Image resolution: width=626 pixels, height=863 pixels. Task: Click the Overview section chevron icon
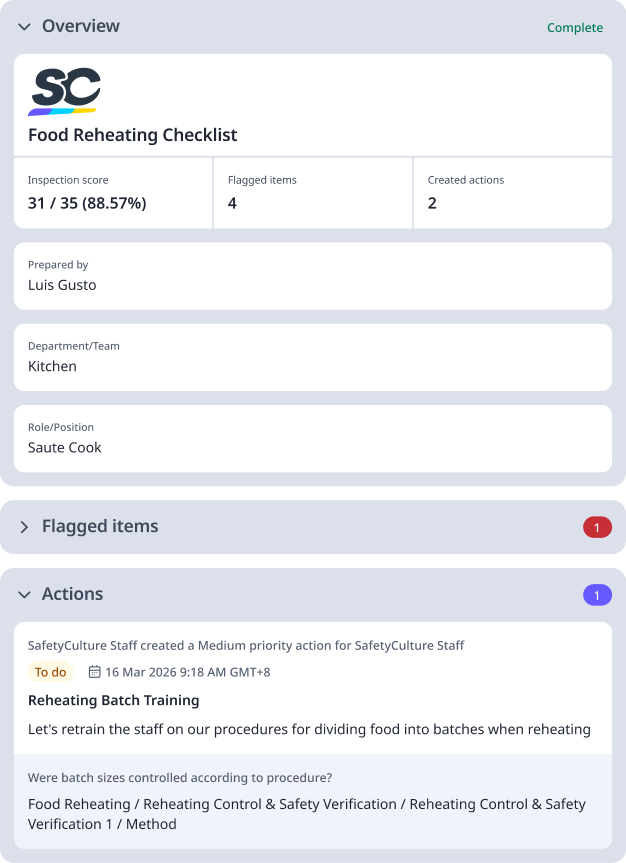pos(23,27)
